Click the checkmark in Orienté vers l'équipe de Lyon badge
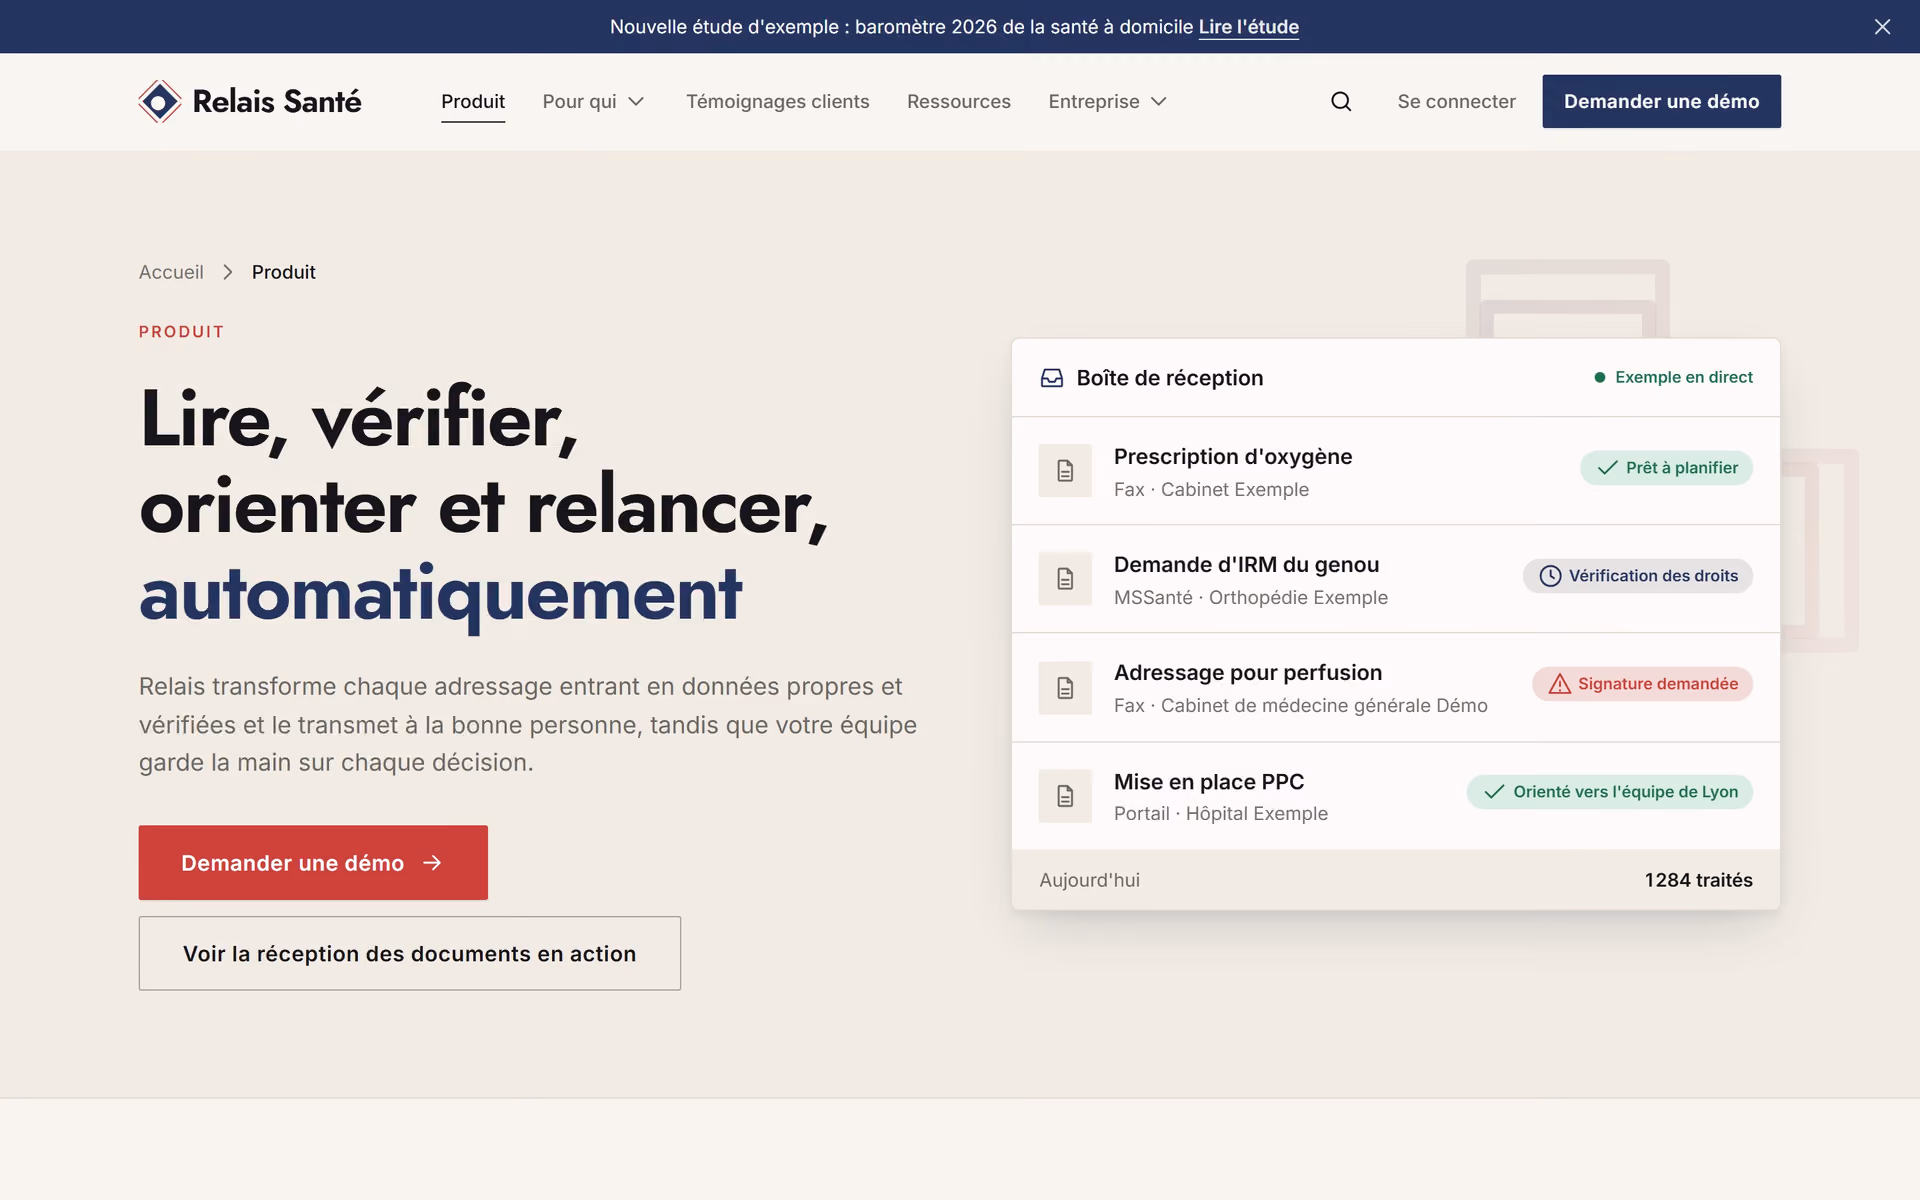 [x=1494, y=792]
